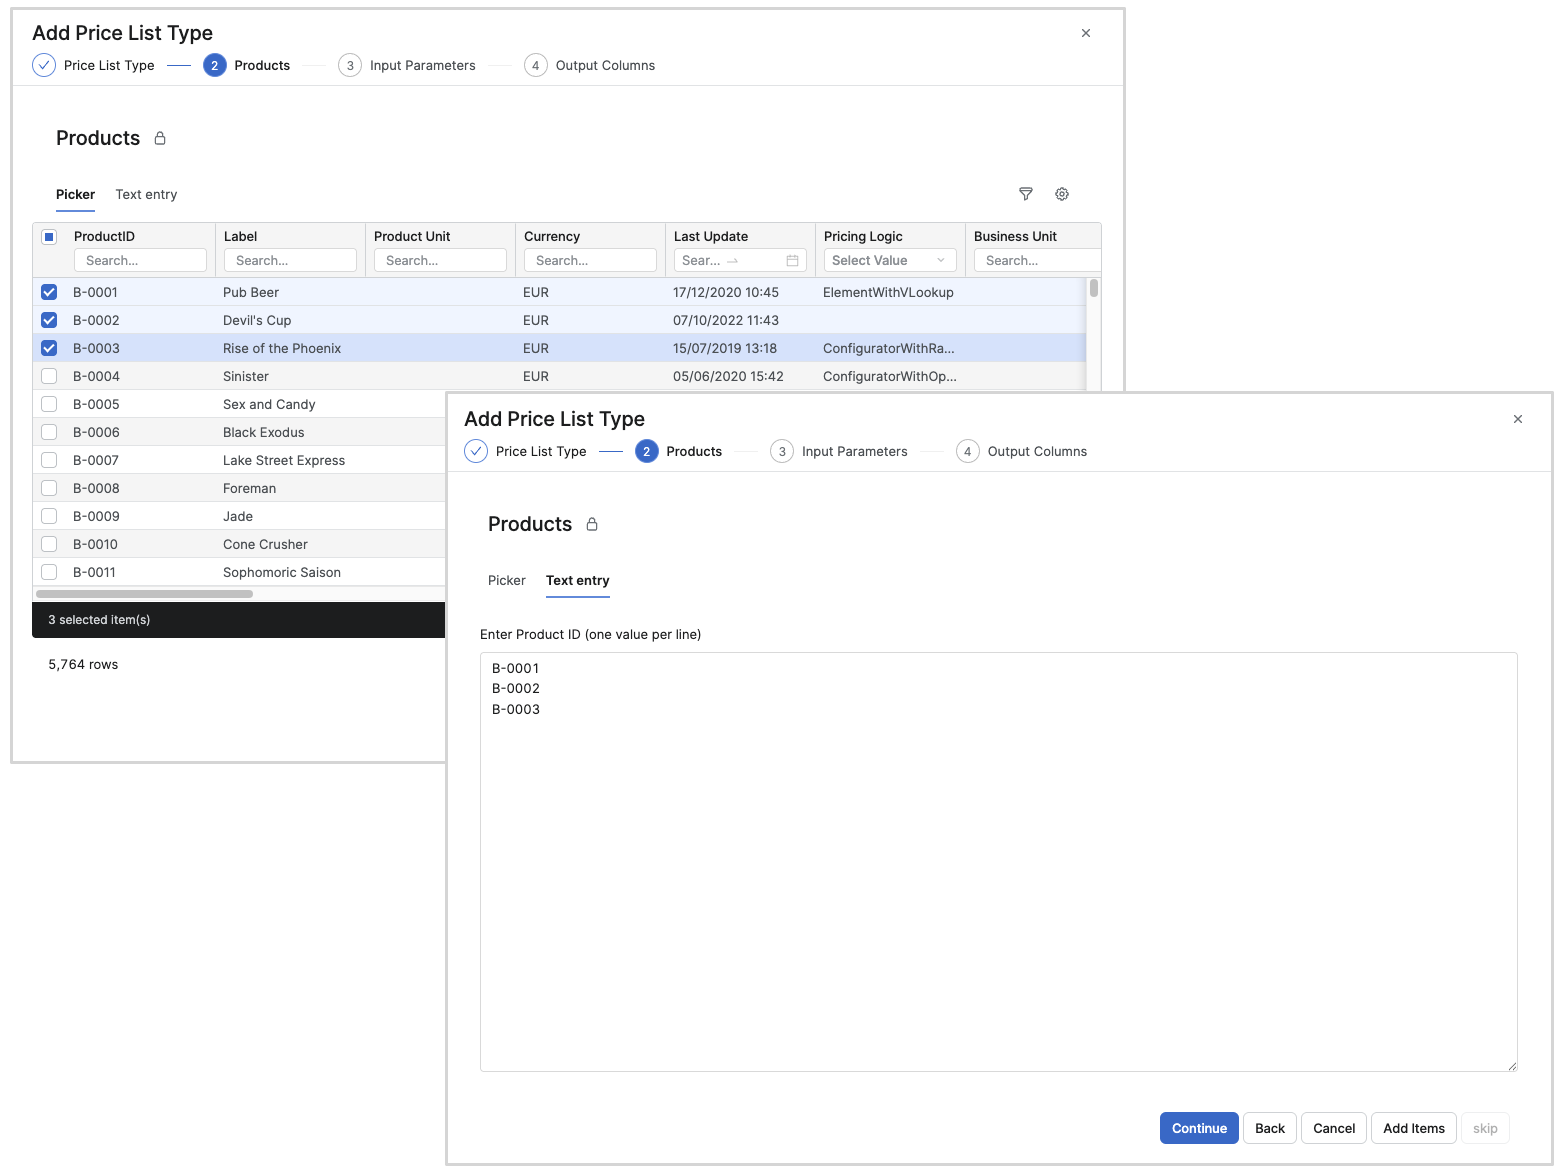1560x1175 pixels.
Task: Check the B-0004 Sinister row checkbox
Action: (49, 376)
